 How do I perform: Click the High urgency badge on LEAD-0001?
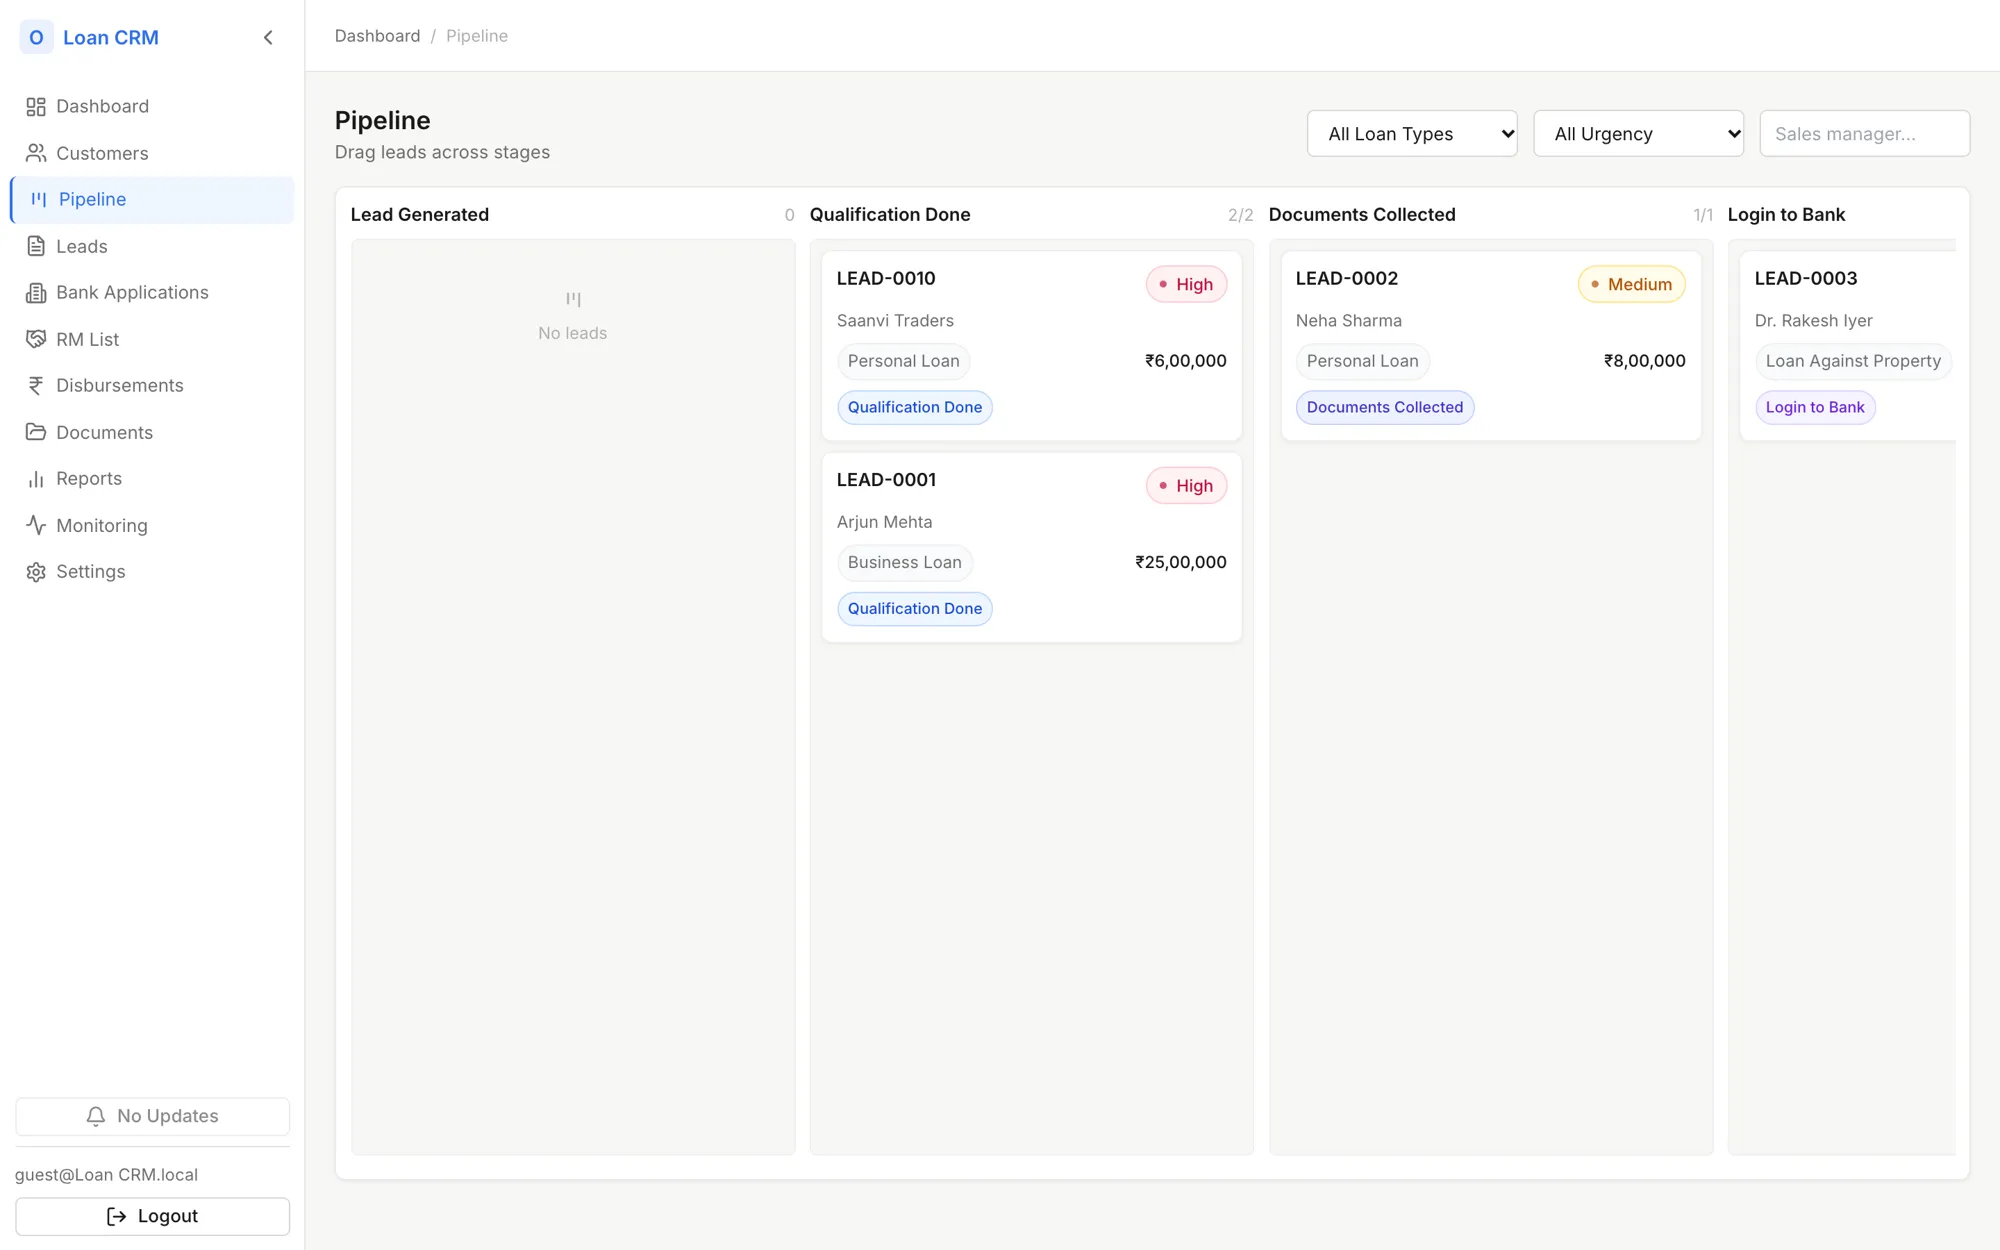[x=1186, y=486]
